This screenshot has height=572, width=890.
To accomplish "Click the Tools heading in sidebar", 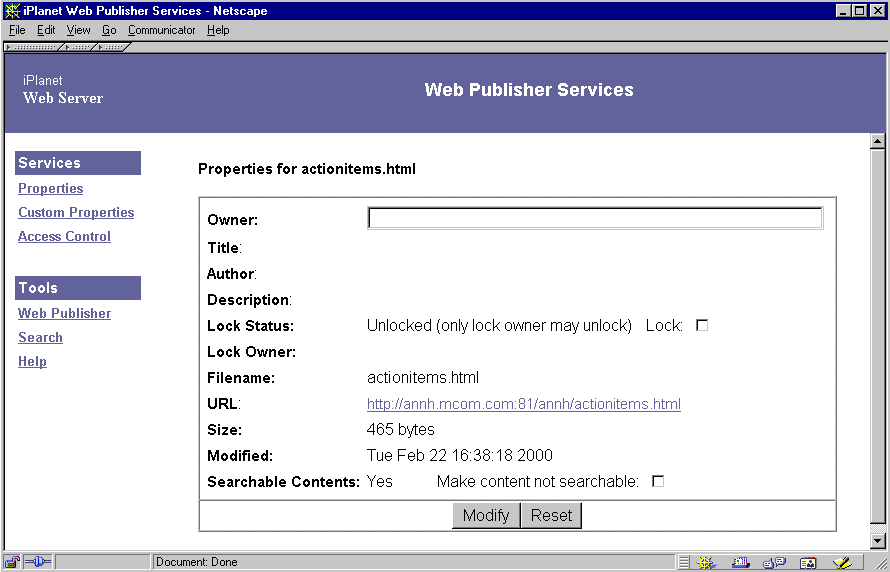I will (x=78, y=288).
